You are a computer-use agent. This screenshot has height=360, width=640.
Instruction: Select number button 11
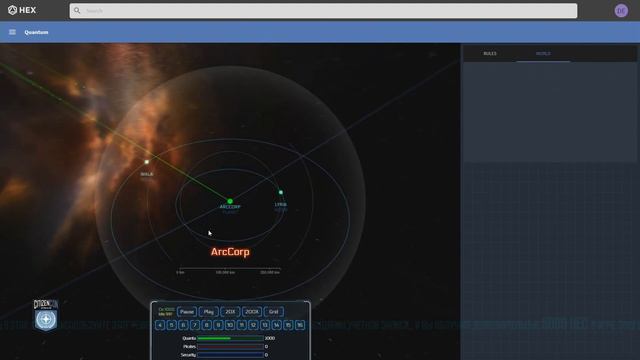(242, 325)
